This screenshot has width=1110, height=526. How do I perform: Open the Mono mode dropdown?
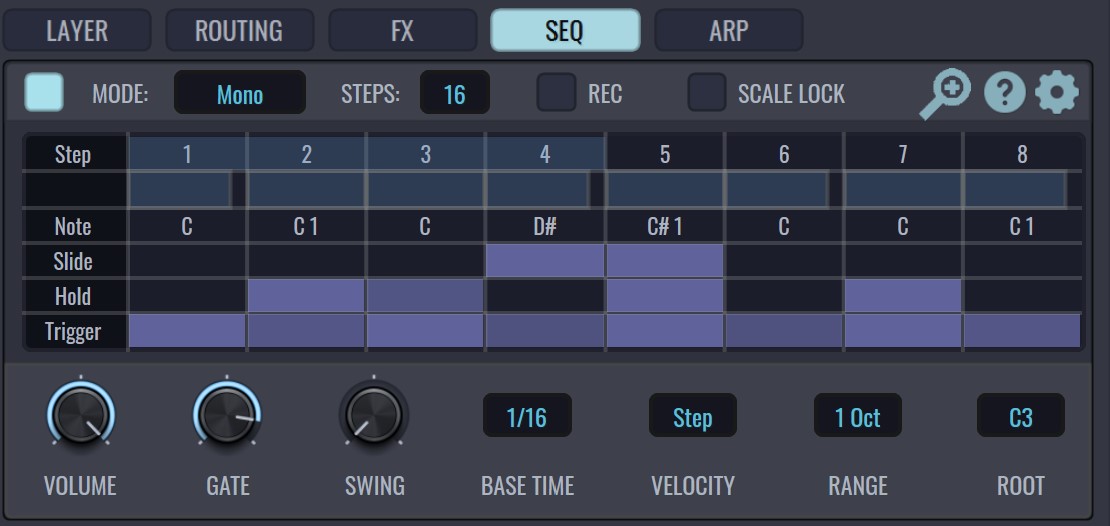(x=240, y=93)
